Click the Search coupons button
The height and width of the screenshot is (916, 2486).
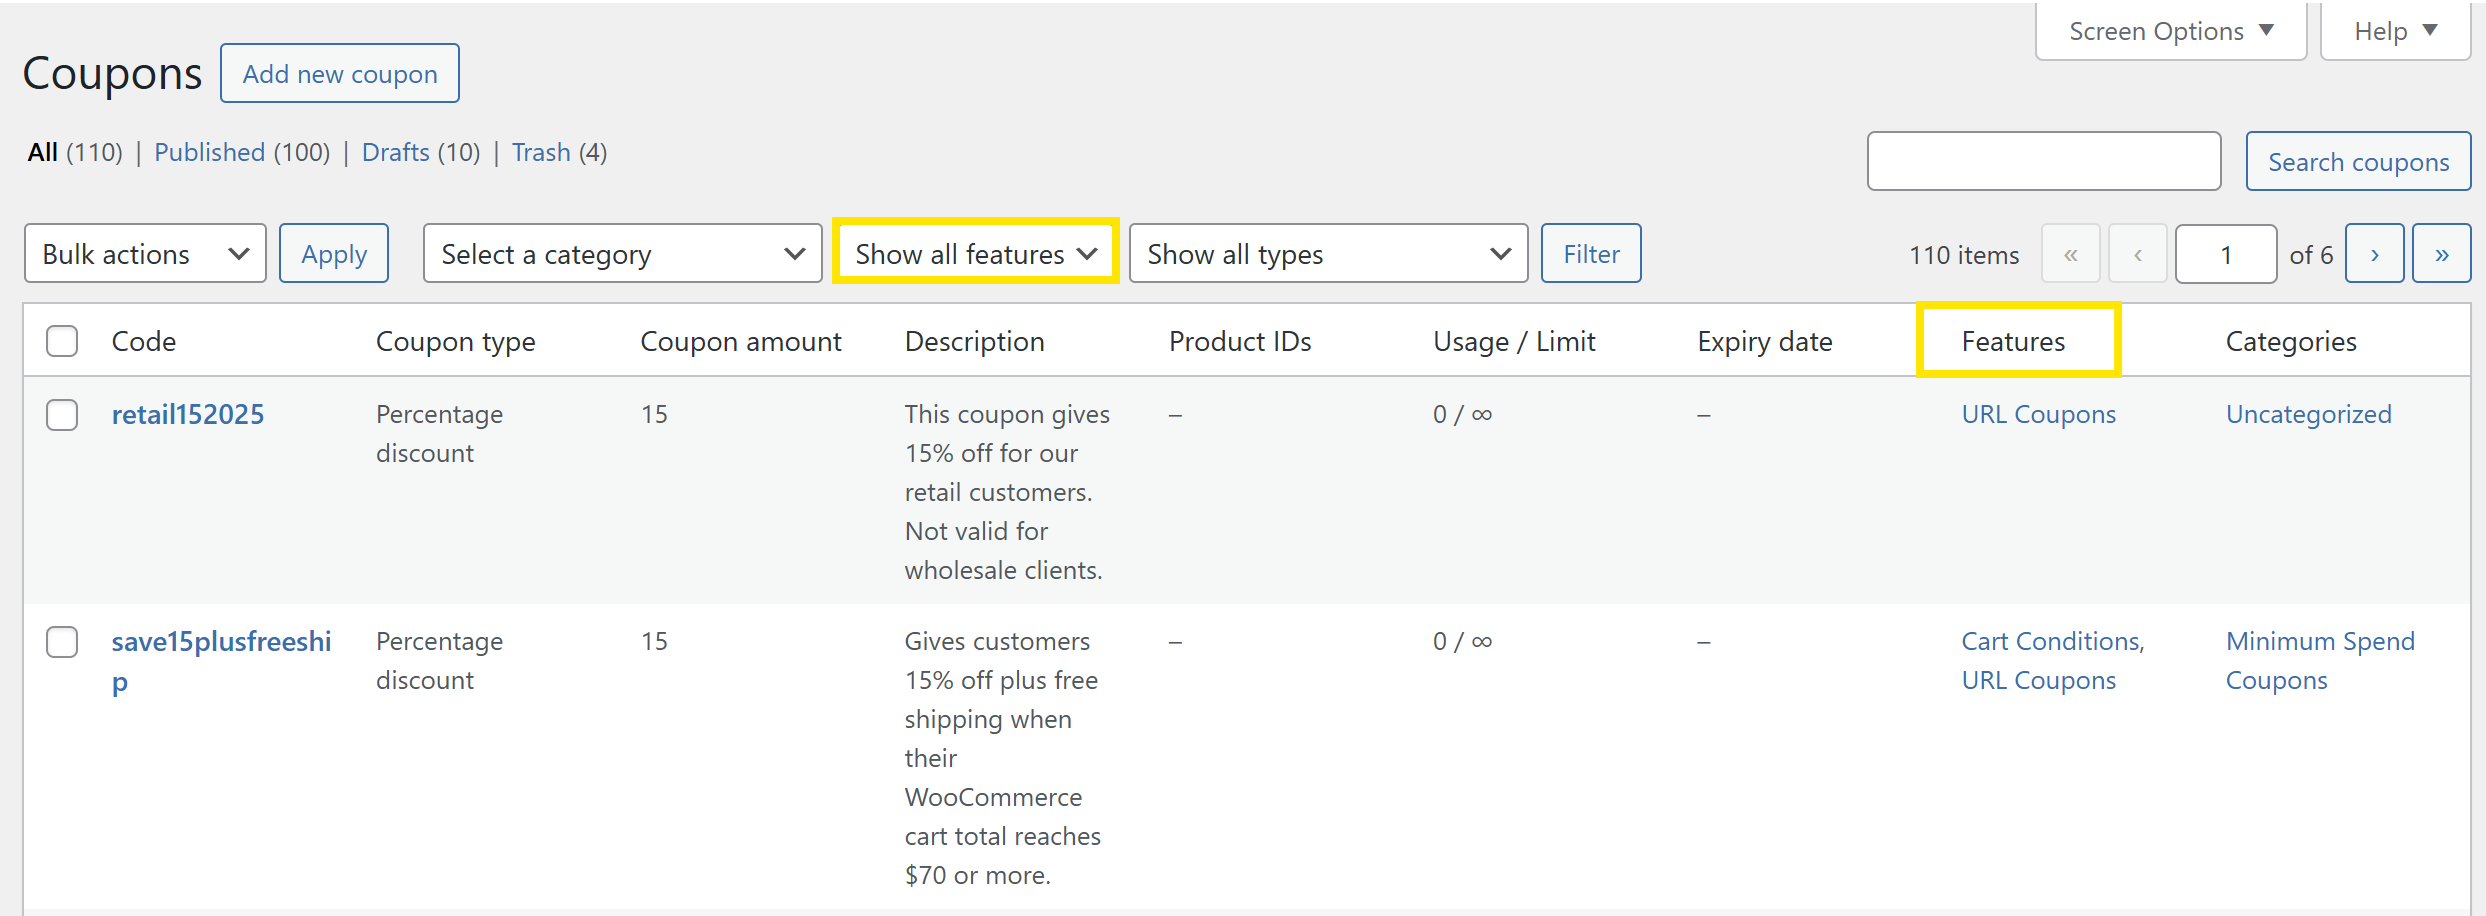click(2357, 162)
